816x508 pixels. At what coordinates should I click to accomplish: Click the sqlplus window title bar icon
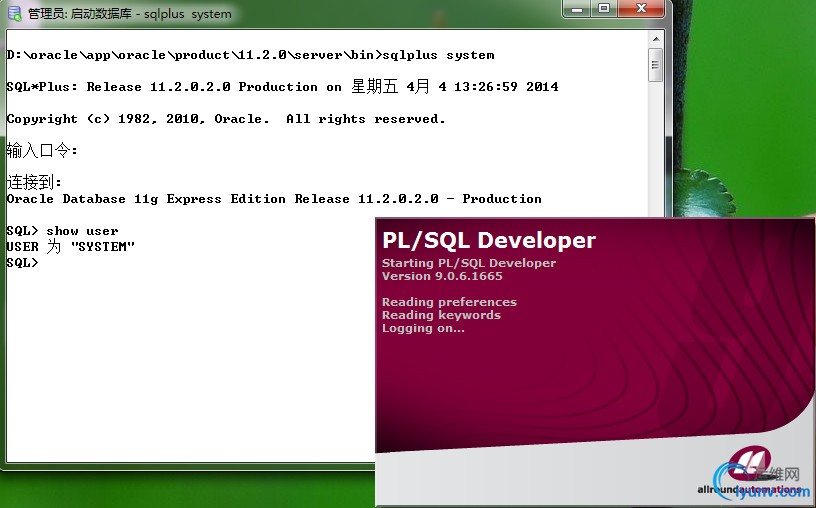pyautogui.click(x=15, y=14)
